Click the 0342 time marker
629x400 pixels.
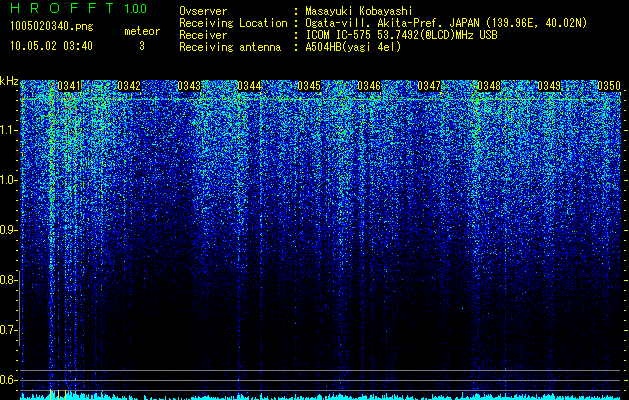[x=129, y=86]
